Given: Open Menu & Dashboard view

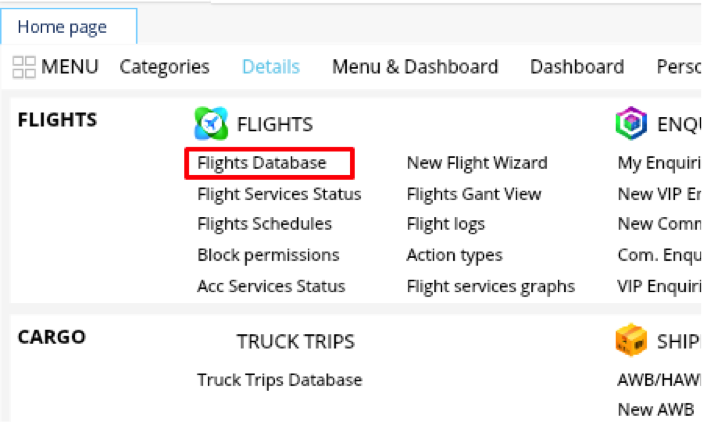Looking at the screenshot, I should [x=415, y=67].
